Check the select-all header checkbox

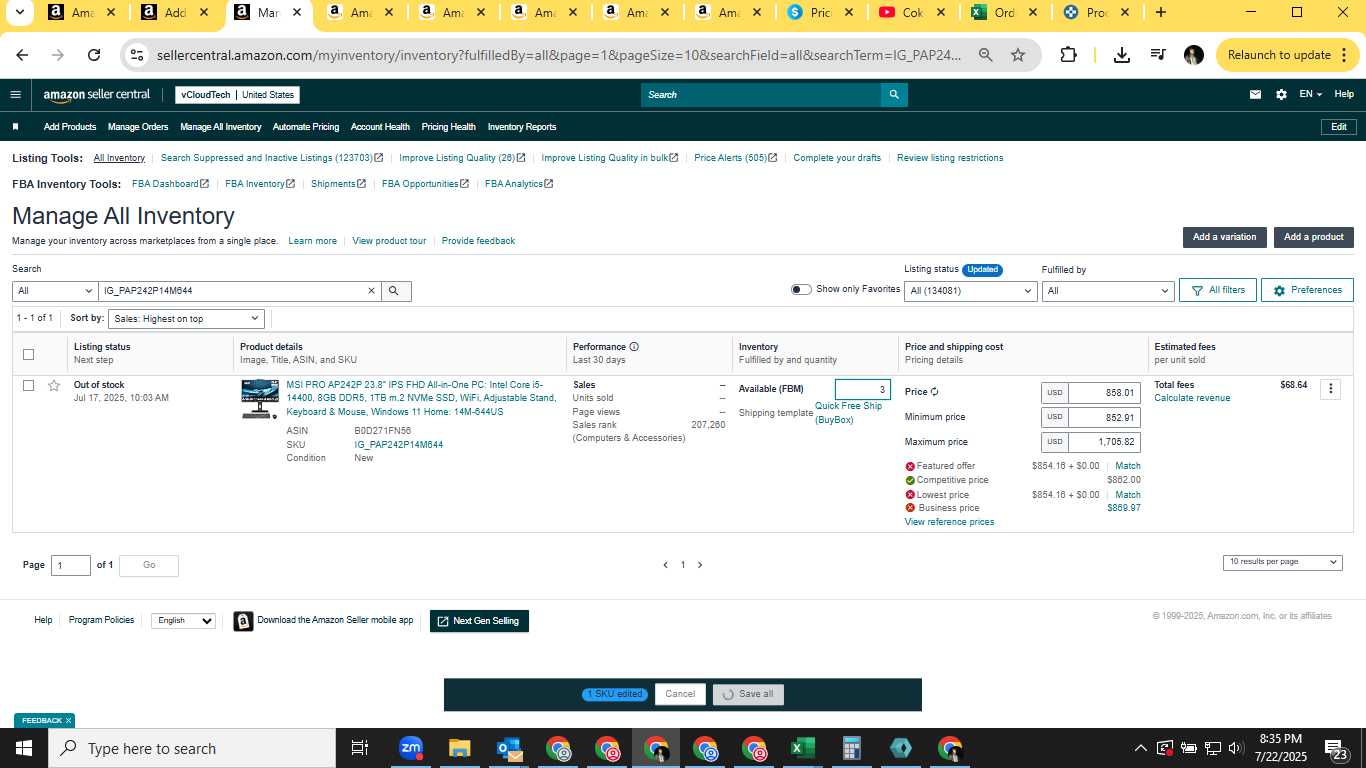tap(28, 354)
